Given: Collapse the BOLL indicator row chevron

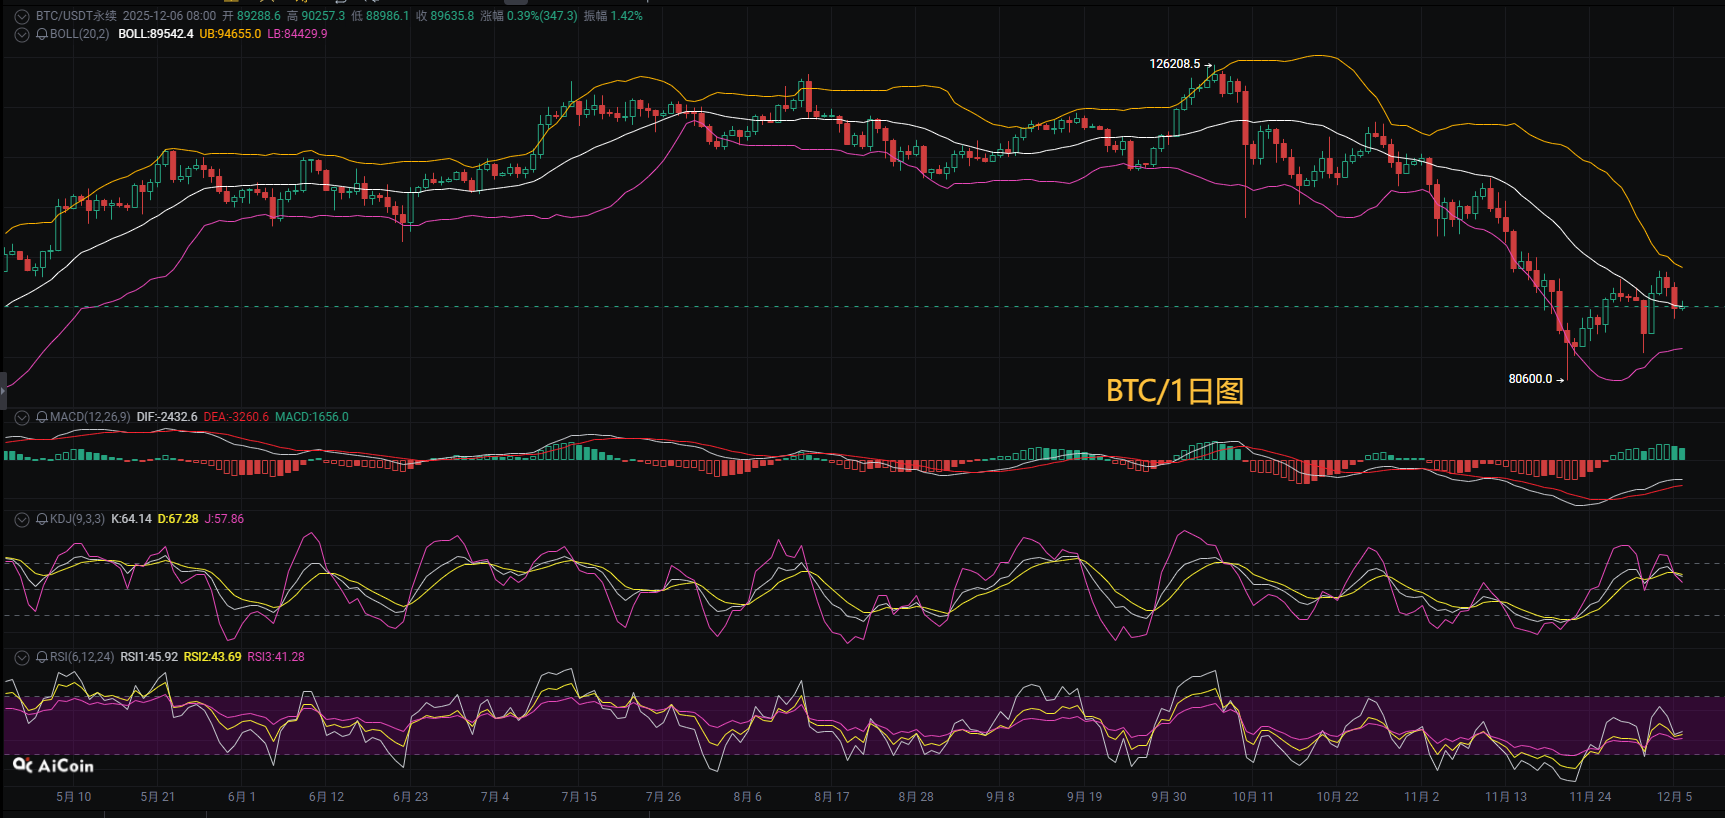Looking at the screenshot, I should coord(21,34).
